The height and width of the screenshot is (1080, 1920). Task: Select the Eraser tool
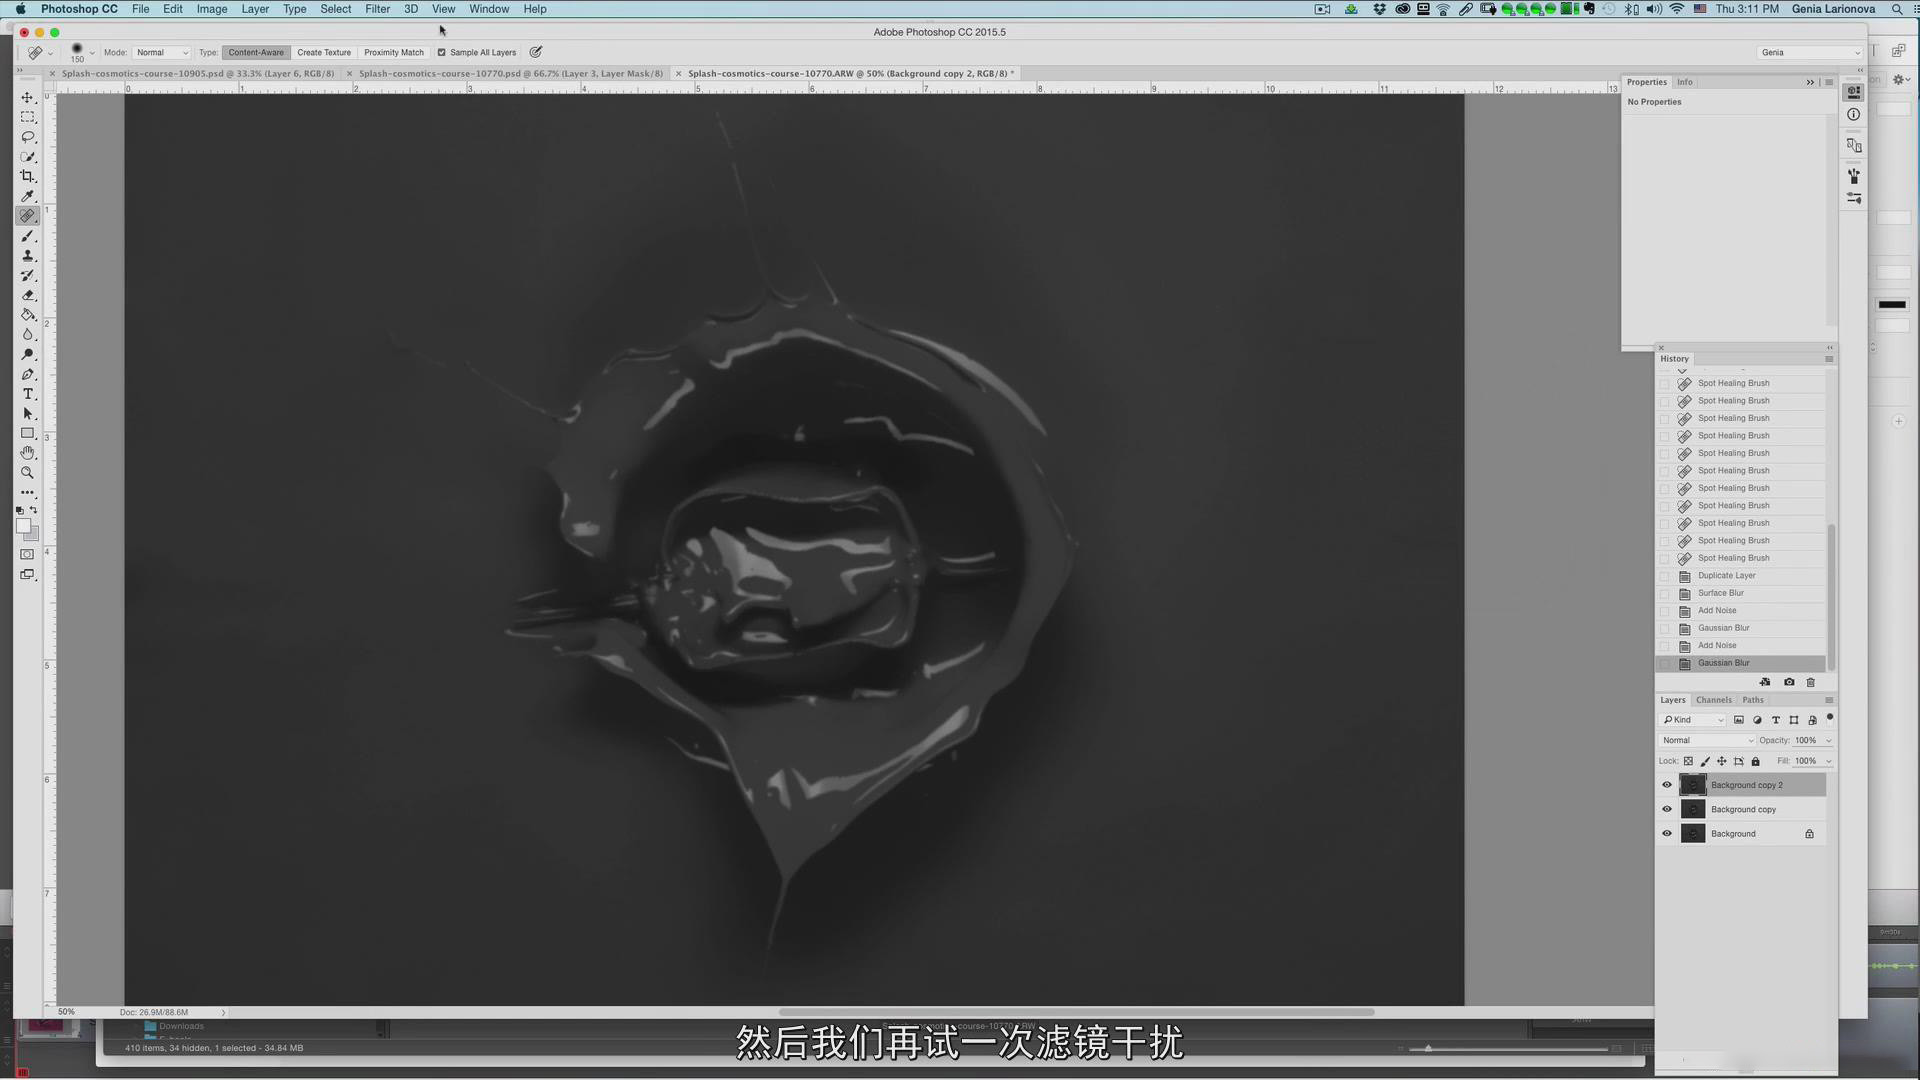tap(28, 295)
